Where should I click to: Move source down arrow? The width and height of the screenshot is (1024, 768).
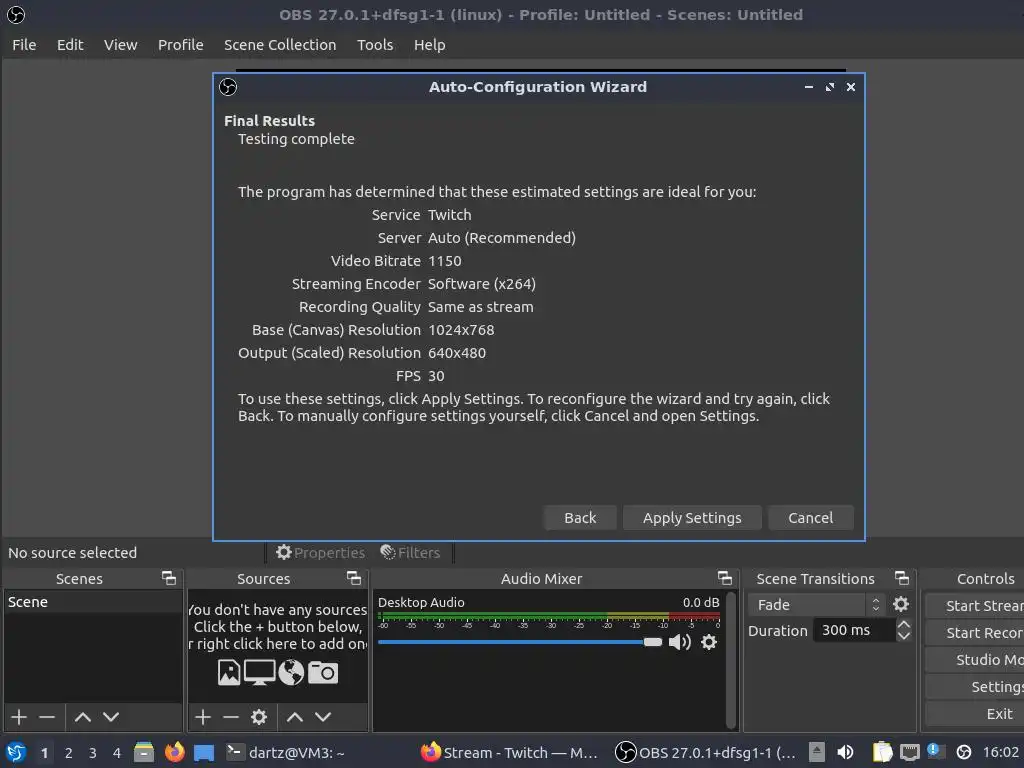[x=323, y=717]
